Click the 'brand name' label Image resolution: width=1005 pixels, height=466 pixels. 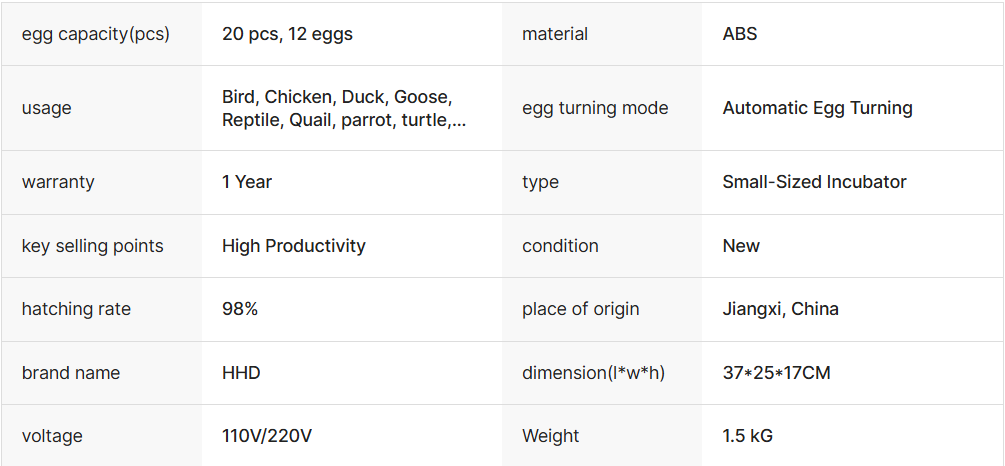point(70,373)
